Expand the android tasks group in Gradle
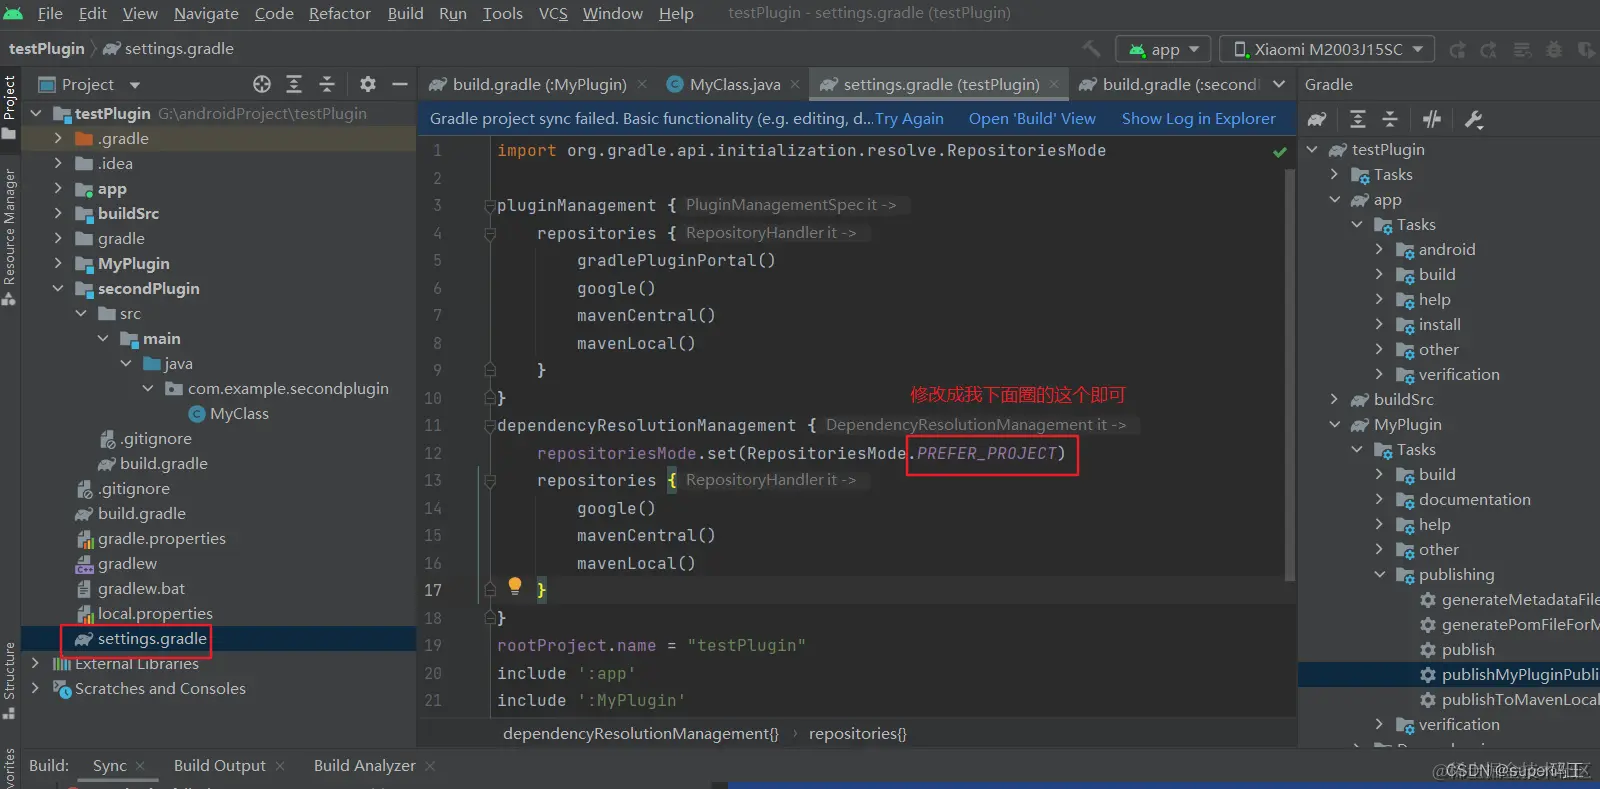Image resolution: width=1600 pixels, height=789 pixels. pos(1380,249)
